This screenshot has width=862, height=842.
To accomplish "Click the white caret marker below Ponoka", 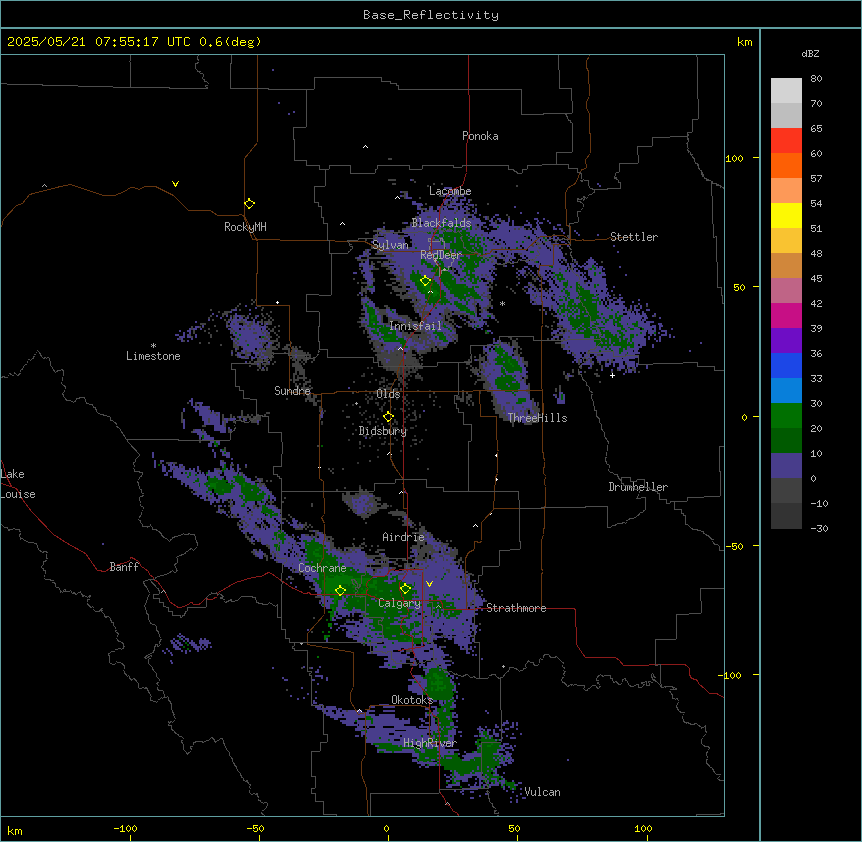I will tap(366, 147).
